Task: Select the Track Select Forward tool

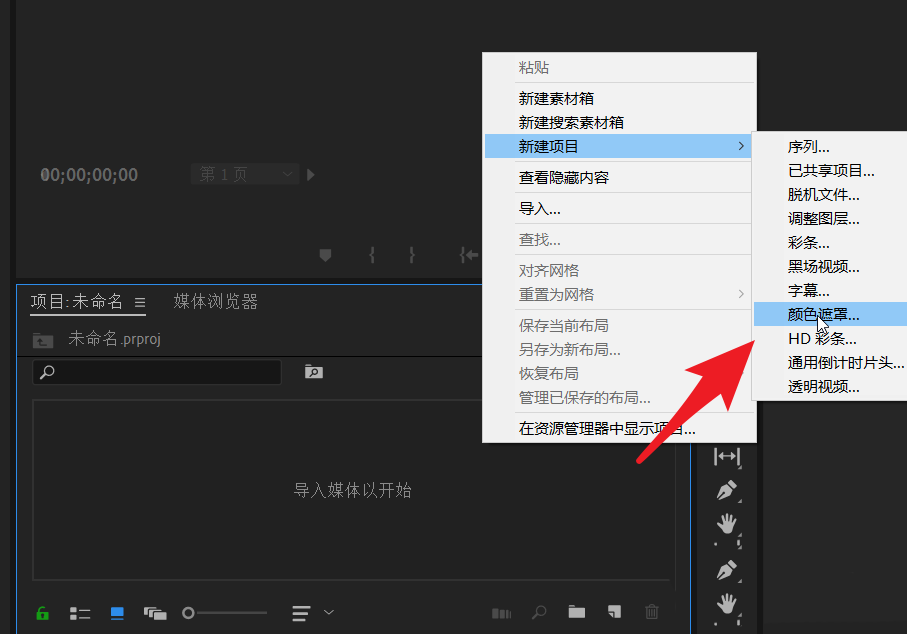Action: [726, 457]
